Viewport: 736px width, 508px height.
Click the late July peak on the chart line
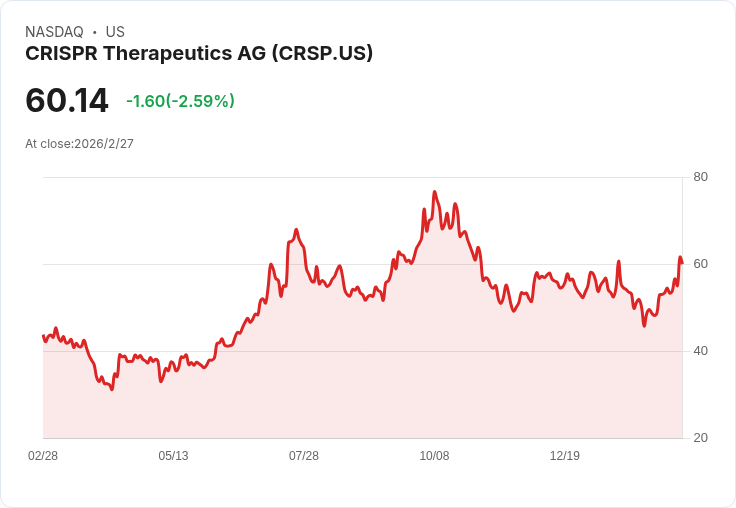tap(296, 230)
